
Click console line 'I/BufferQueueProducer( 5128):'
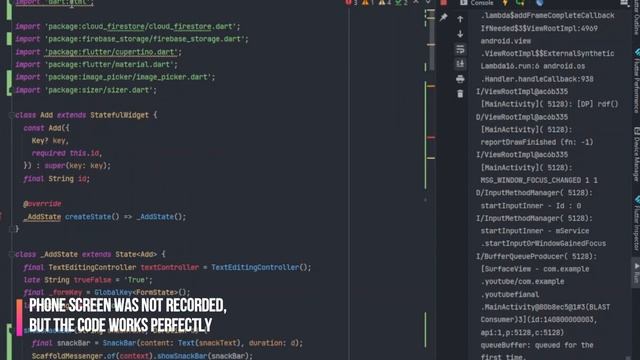pyautogui.click(x=536, y=257)
